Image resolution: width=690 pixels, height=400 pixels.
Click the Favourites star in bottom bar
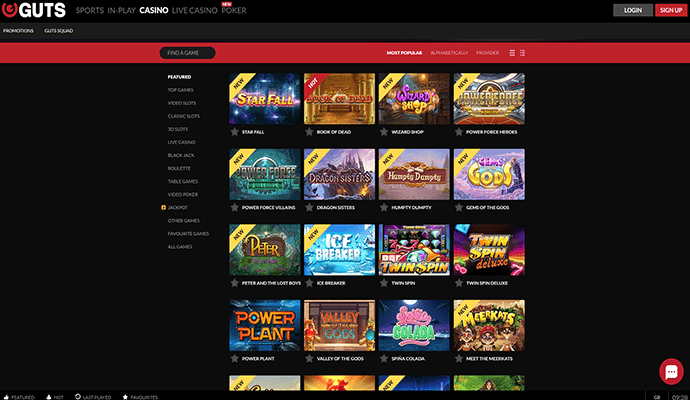pyautogui.click(x=124, y=397)
